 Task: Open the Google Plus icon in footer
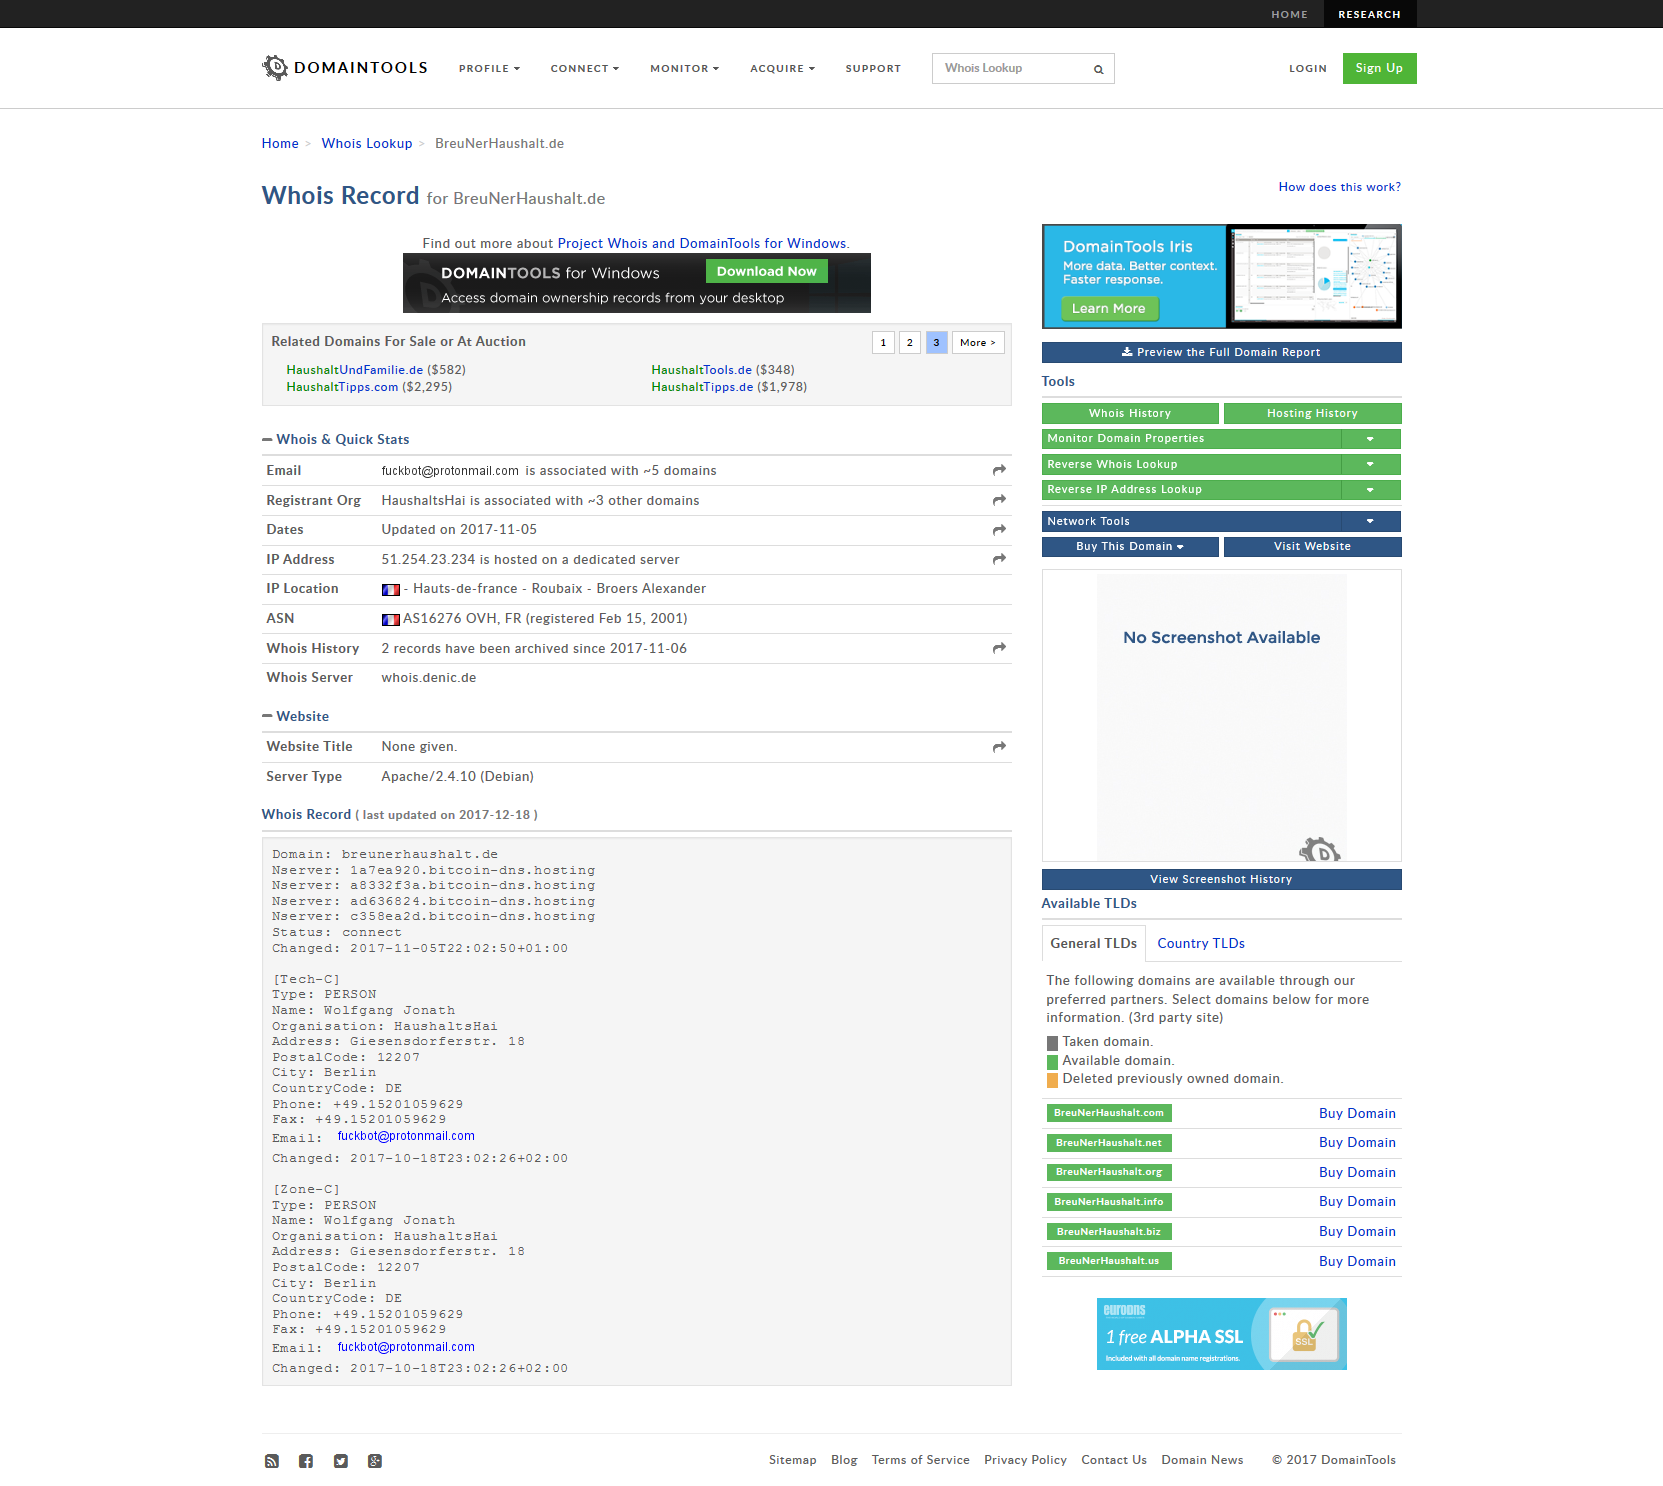coord(375,1461)
